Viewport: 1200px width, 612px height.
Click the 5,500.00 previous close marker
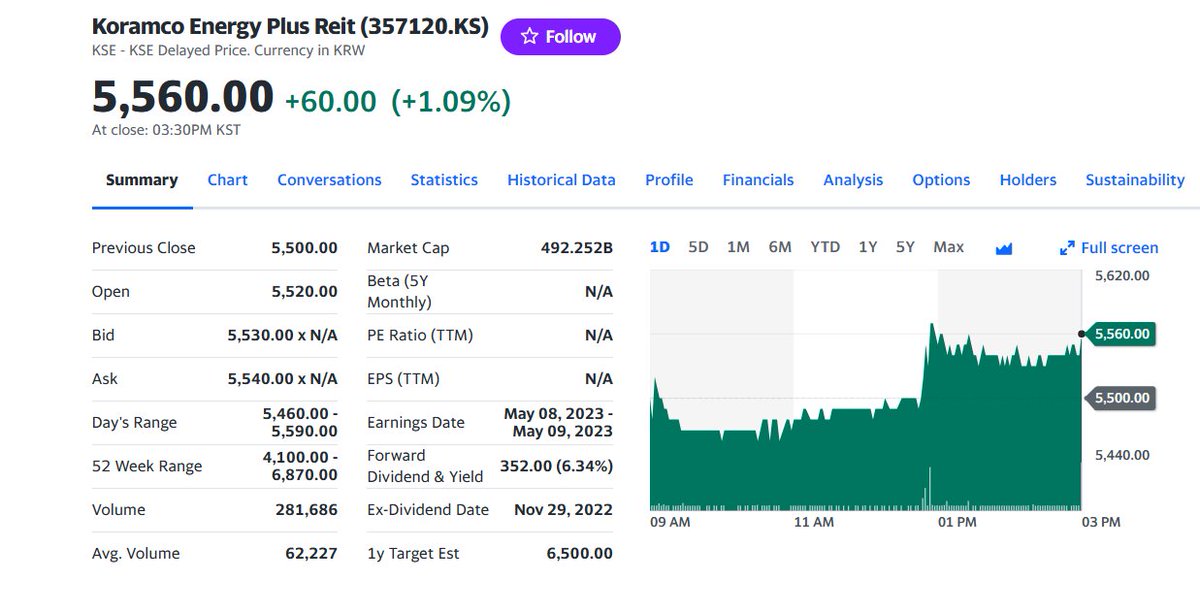[x=1122, y=398]
